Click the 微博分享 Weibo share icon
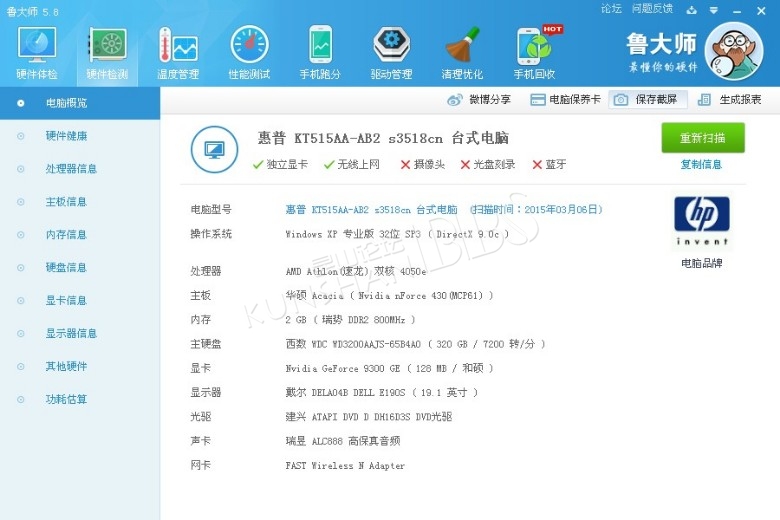This screenshot has height=520, width=780. point(455,100)
